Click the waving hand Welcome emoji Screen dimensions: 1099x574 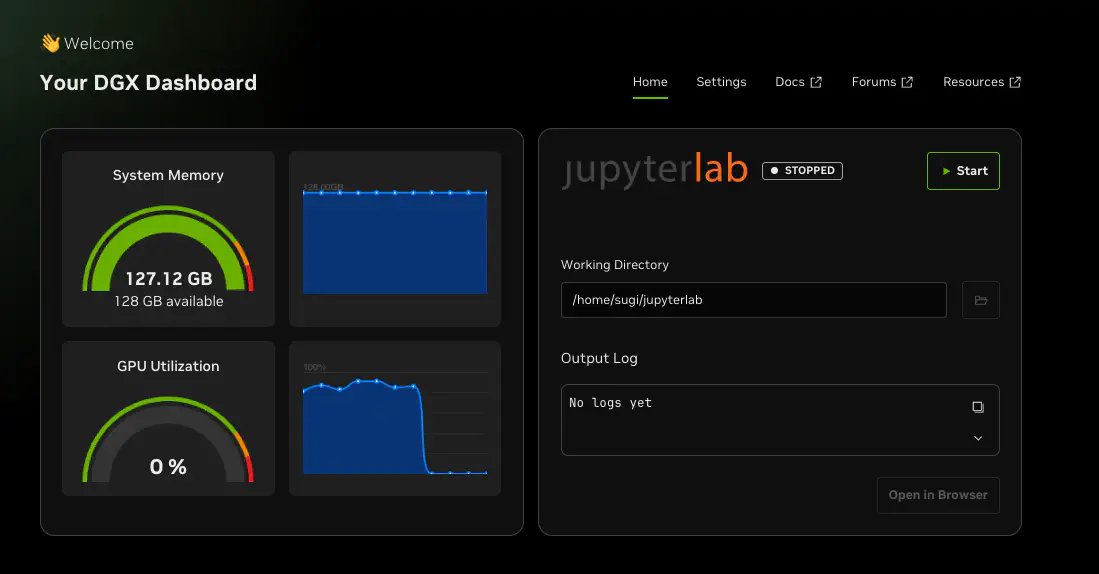click(x=50, y=43)
